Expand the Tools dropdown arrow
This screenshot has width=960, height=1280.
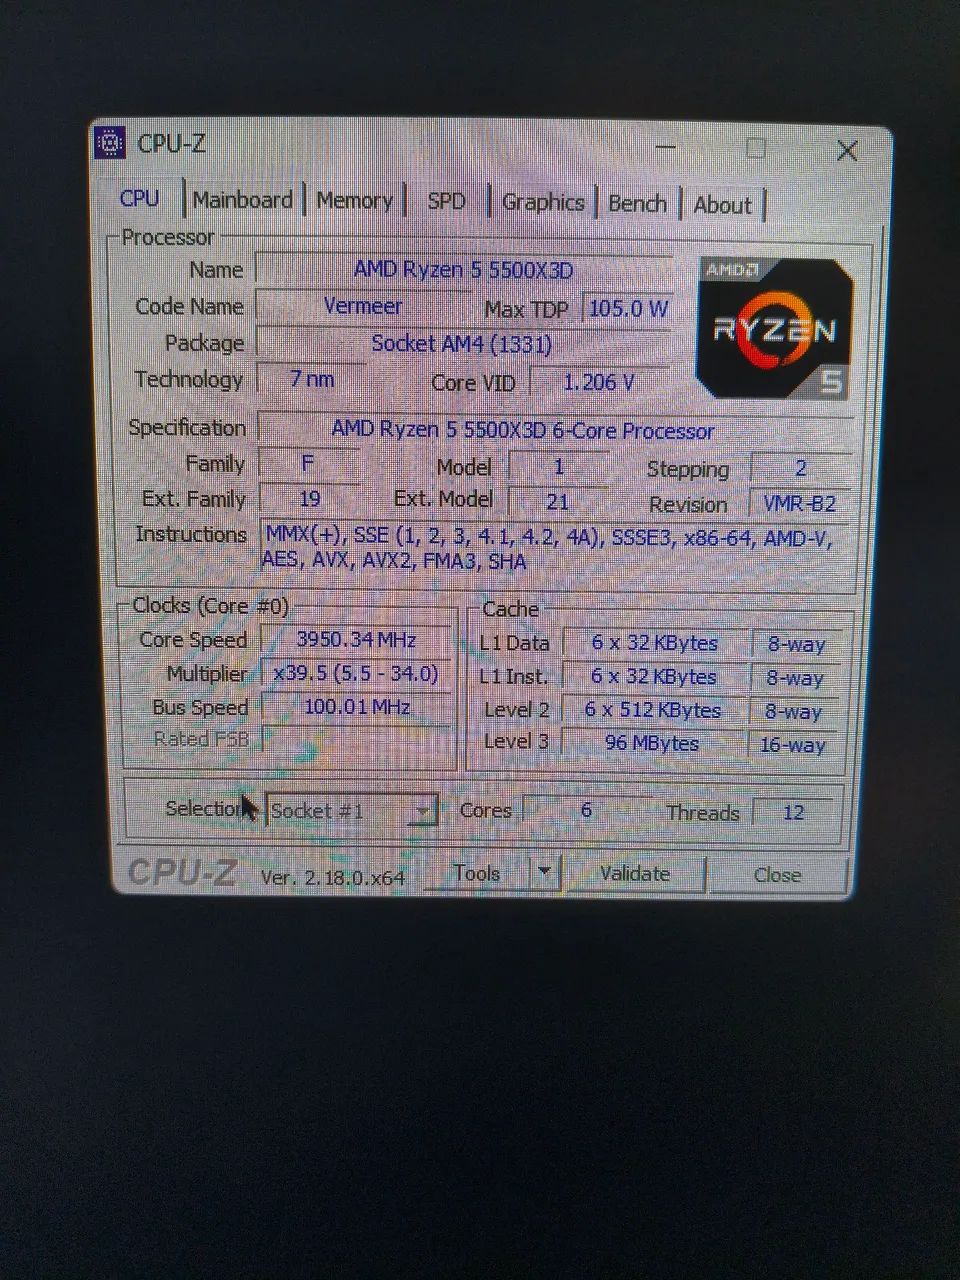pos(543,872)
